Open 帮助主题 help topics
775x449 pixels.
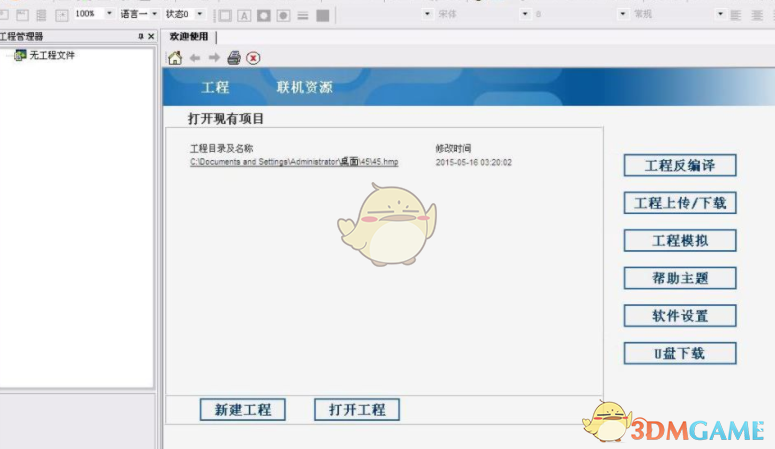pos(680,278)
